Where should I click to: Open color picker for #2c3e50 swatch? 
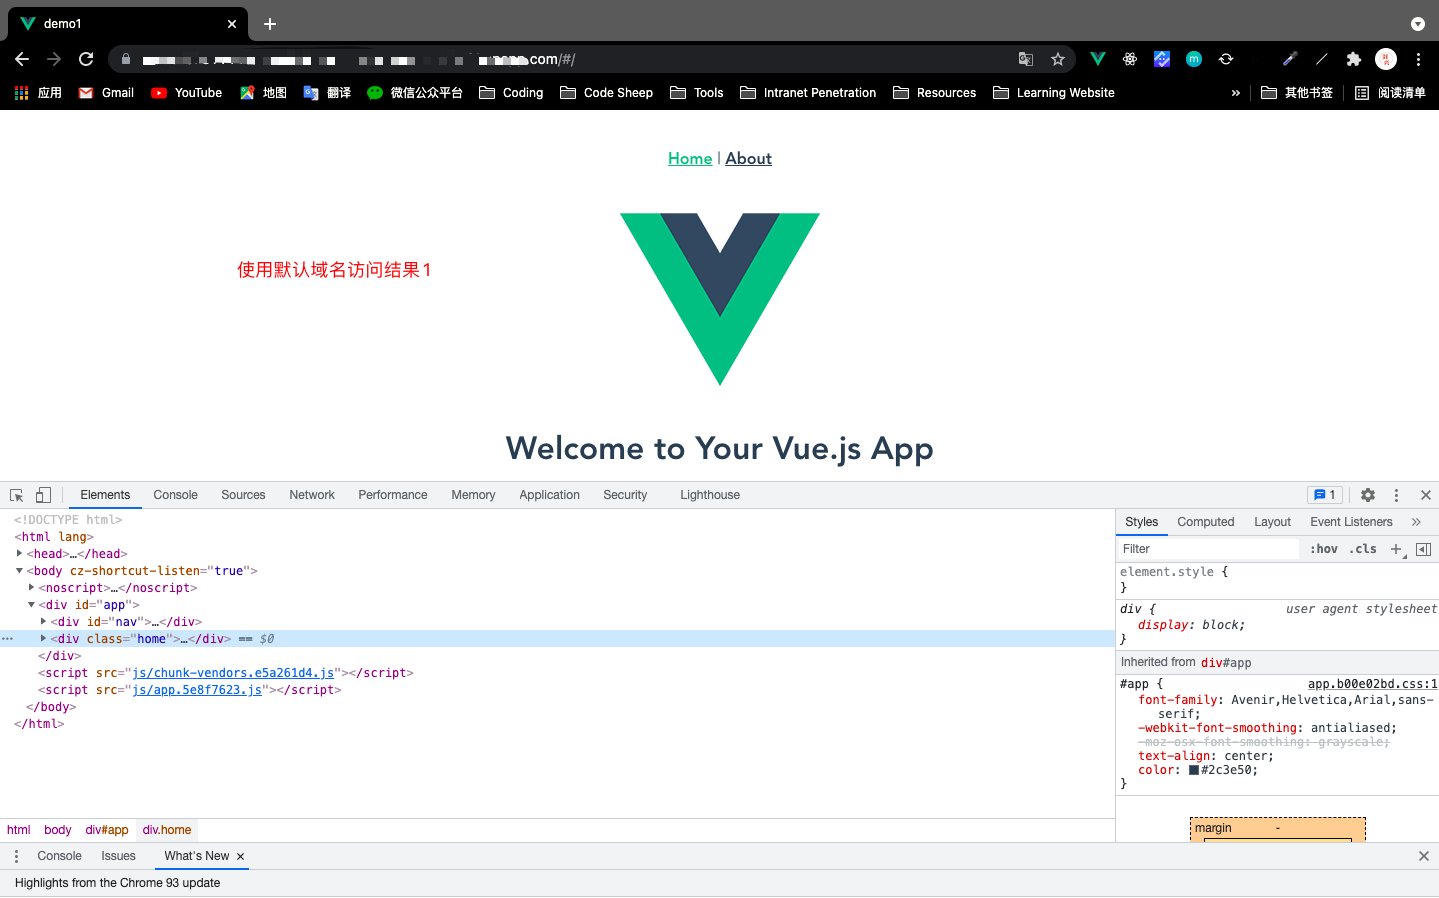pos(1194,770)
